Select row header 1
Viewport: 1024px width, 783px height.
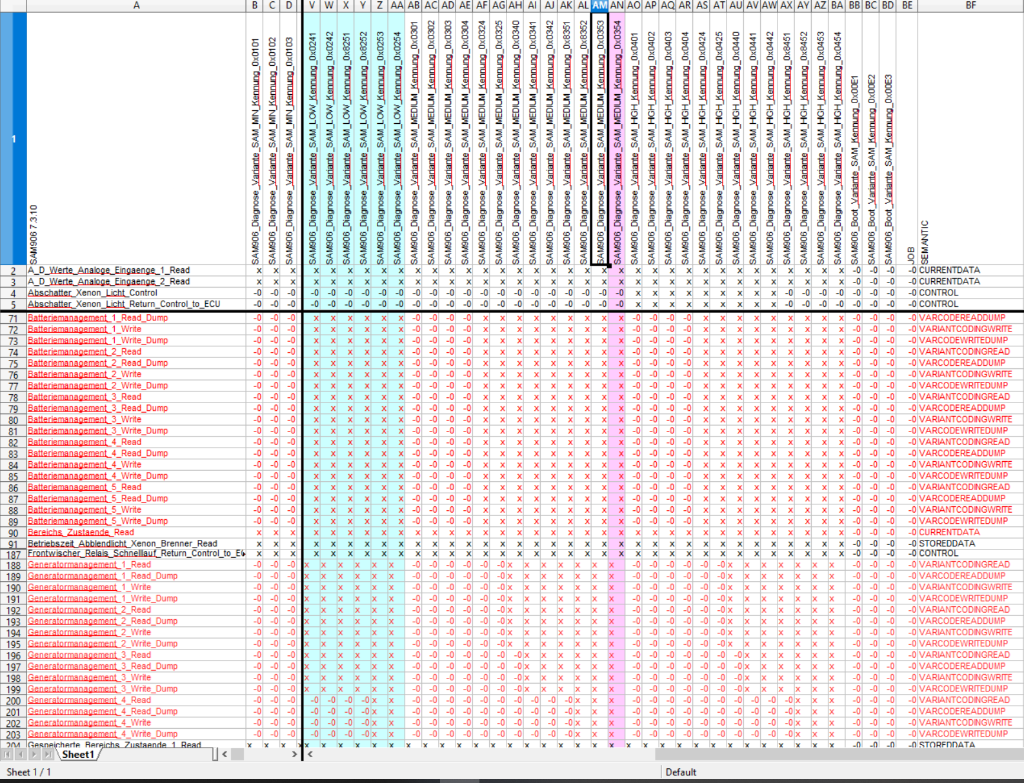(x=13, y=139)
